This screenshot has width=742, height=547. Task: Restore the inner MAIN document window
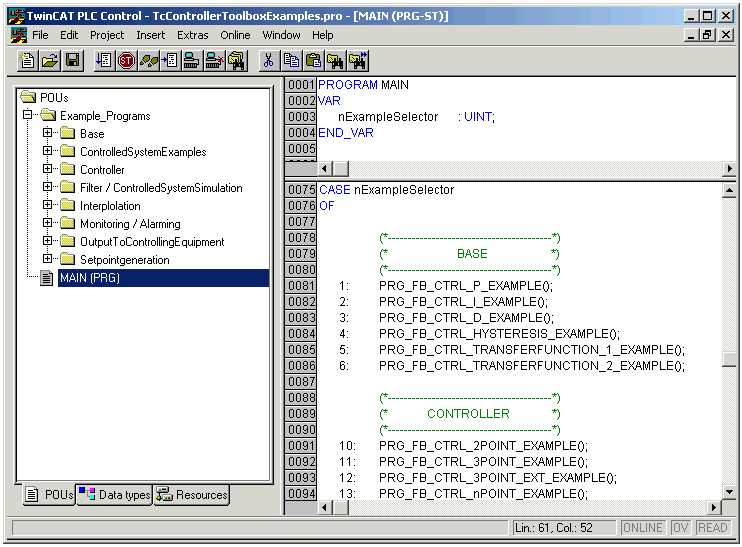pos(707,35)
